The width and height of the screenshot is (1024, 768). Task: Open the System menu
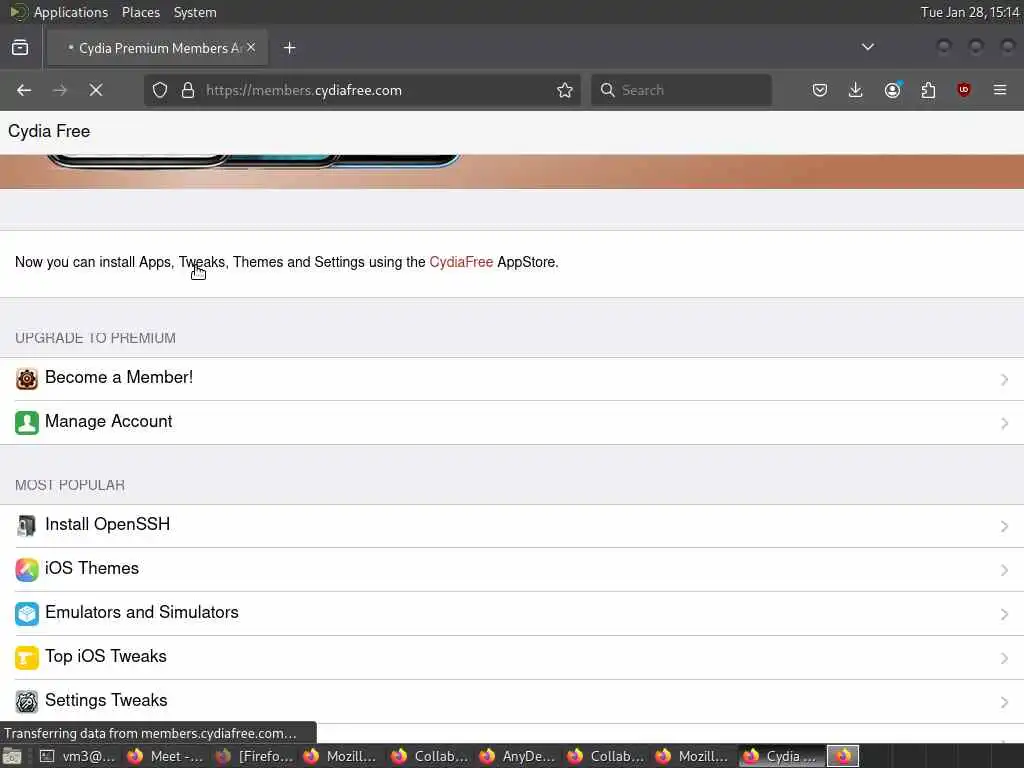pyautogui.click(x=195, y=12)
